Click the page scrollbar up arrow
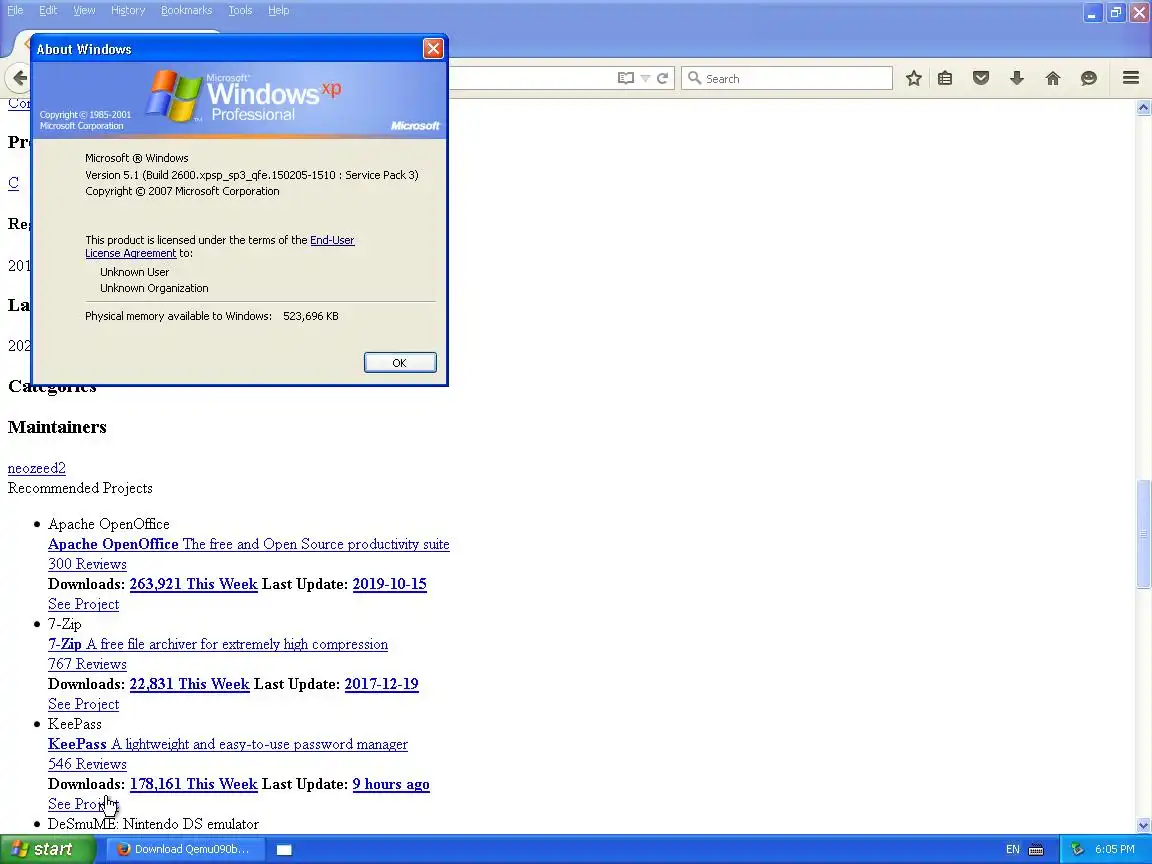 [1143, 107]
